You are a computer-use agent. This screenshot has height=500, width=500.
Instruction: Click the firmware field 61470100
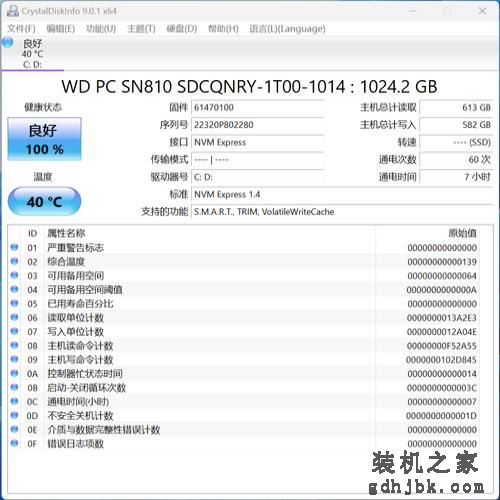(257, 107)
